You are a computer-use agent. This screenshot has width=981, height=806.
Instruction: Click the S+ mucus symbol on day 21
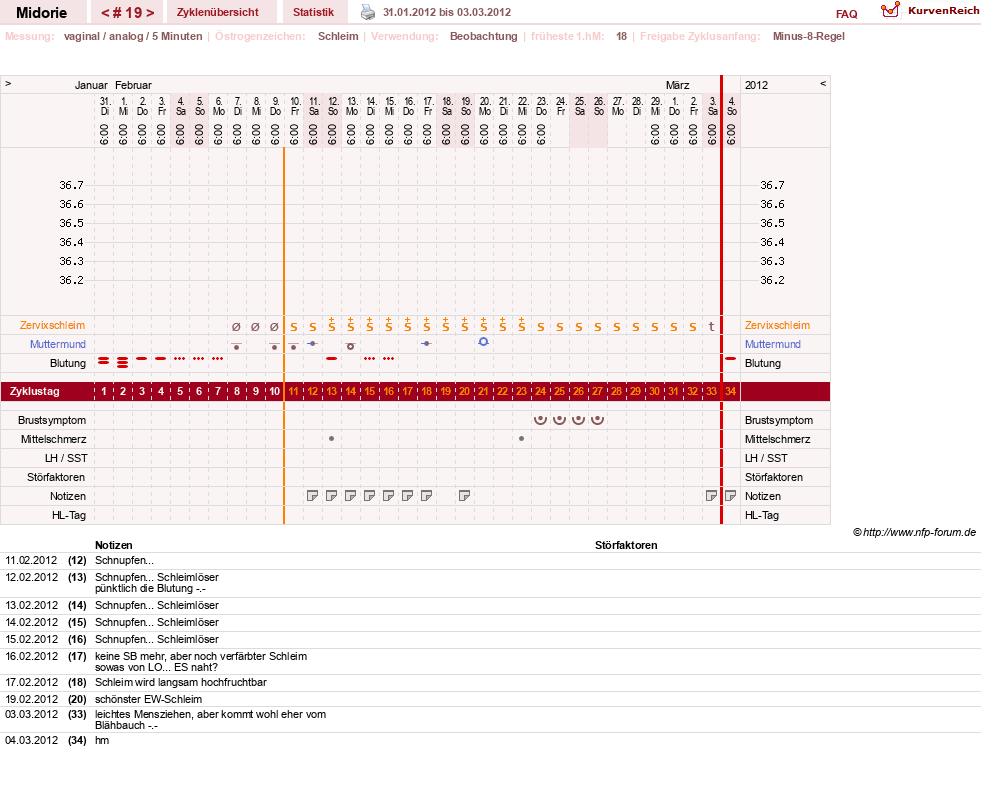[483, 325]
